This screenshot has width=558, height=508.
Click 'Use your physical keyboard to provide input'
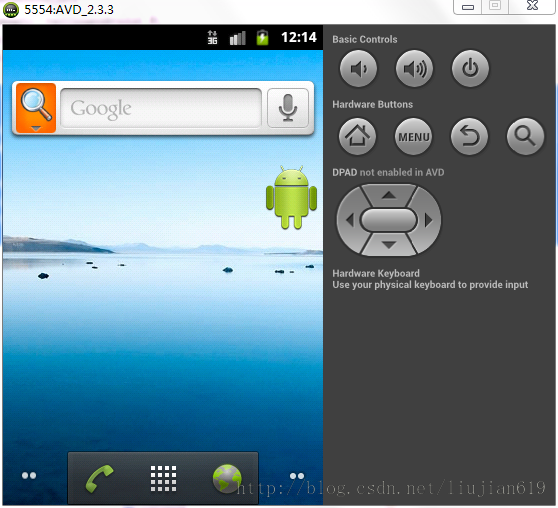pyautogui.click(x=430, y=284)
